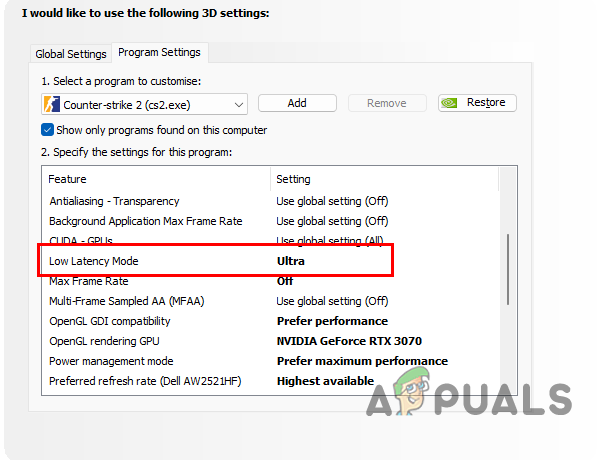Screen dimensions: 613x460
Task: Click the greyed Remove button
Action: 387,103
